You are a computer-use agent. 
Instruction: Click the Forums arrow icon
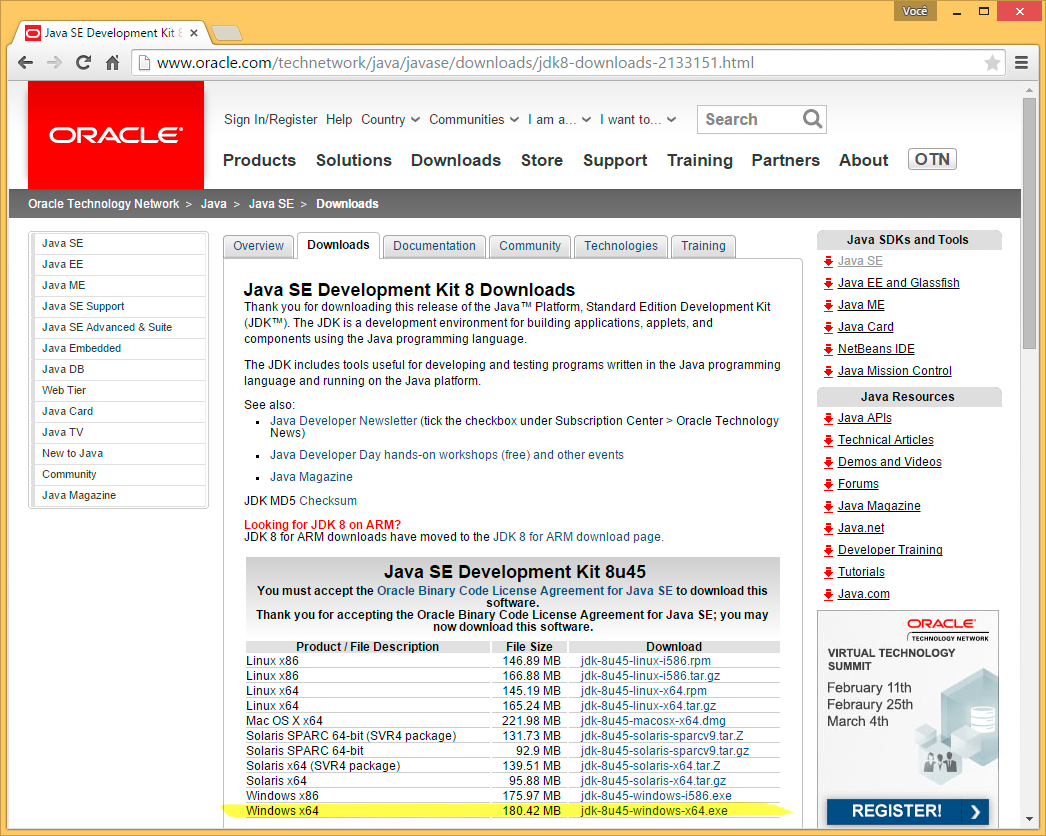(828, 485)
